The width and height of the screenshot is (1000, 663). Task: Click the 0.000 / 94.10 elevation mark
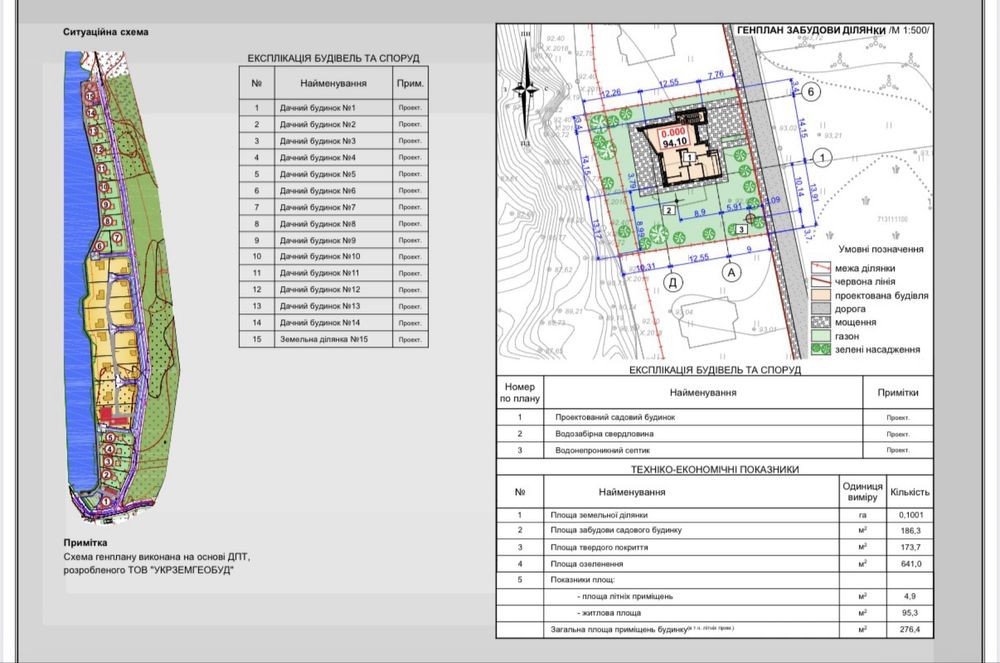(x=672, y=136)
